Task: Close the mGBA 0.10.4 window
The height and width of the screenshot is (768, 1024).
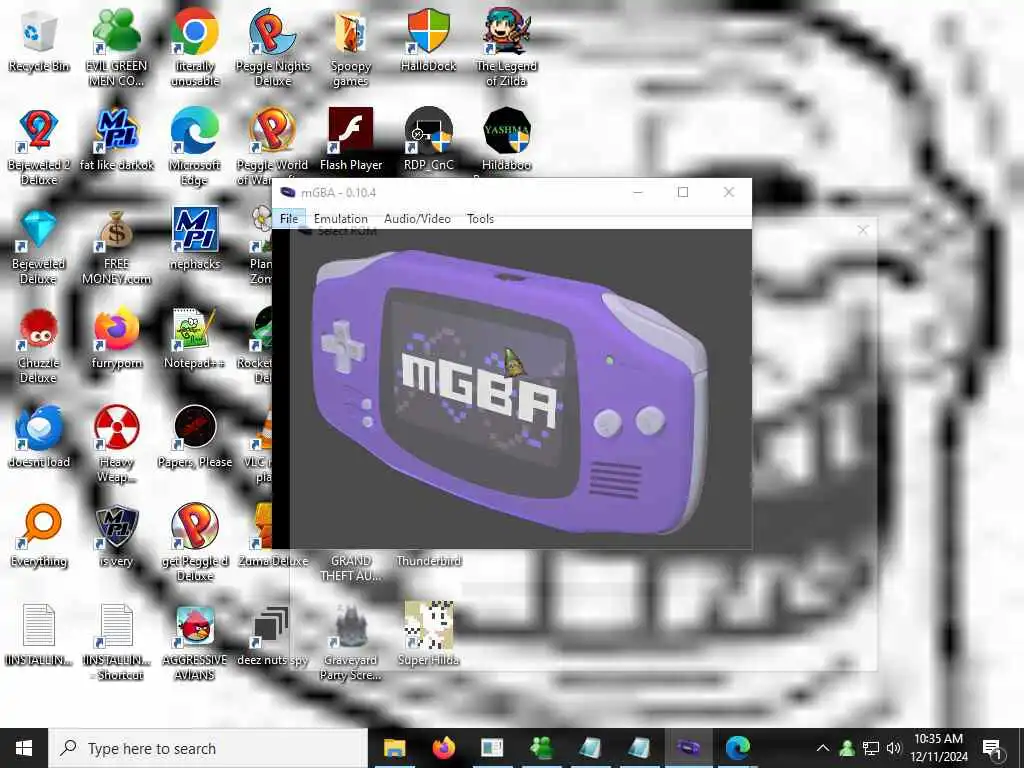Action: [729, 192]
